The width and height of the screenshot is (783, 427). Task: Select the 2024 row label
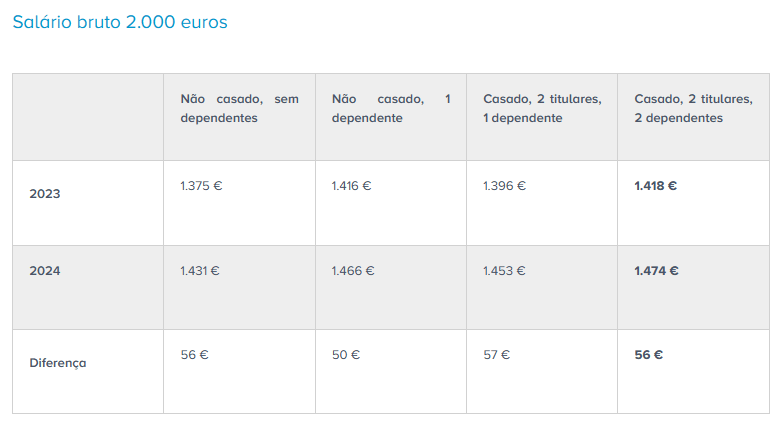click(x=45, y=271)
